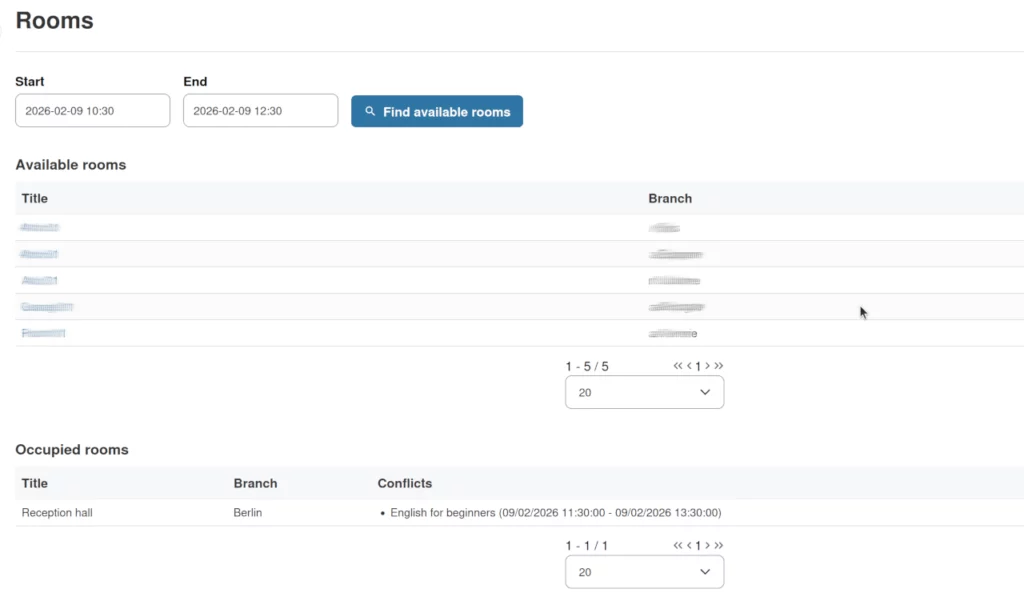Jump to first page of Occupied rooms
This screenshot has width=1024, height=601.
point(678,546)
